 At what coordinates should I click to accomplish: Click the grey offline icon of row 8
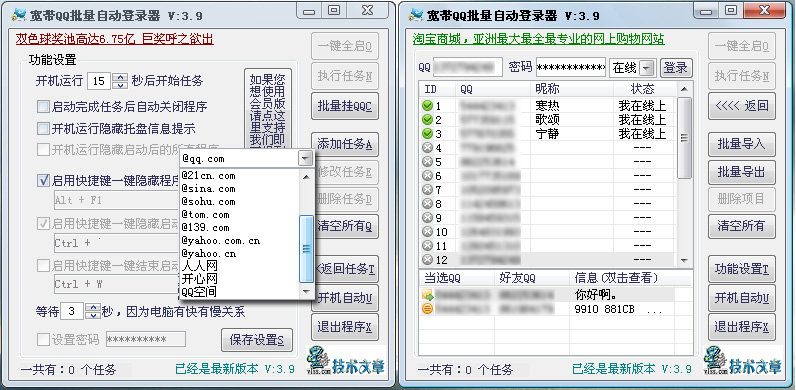427,204
